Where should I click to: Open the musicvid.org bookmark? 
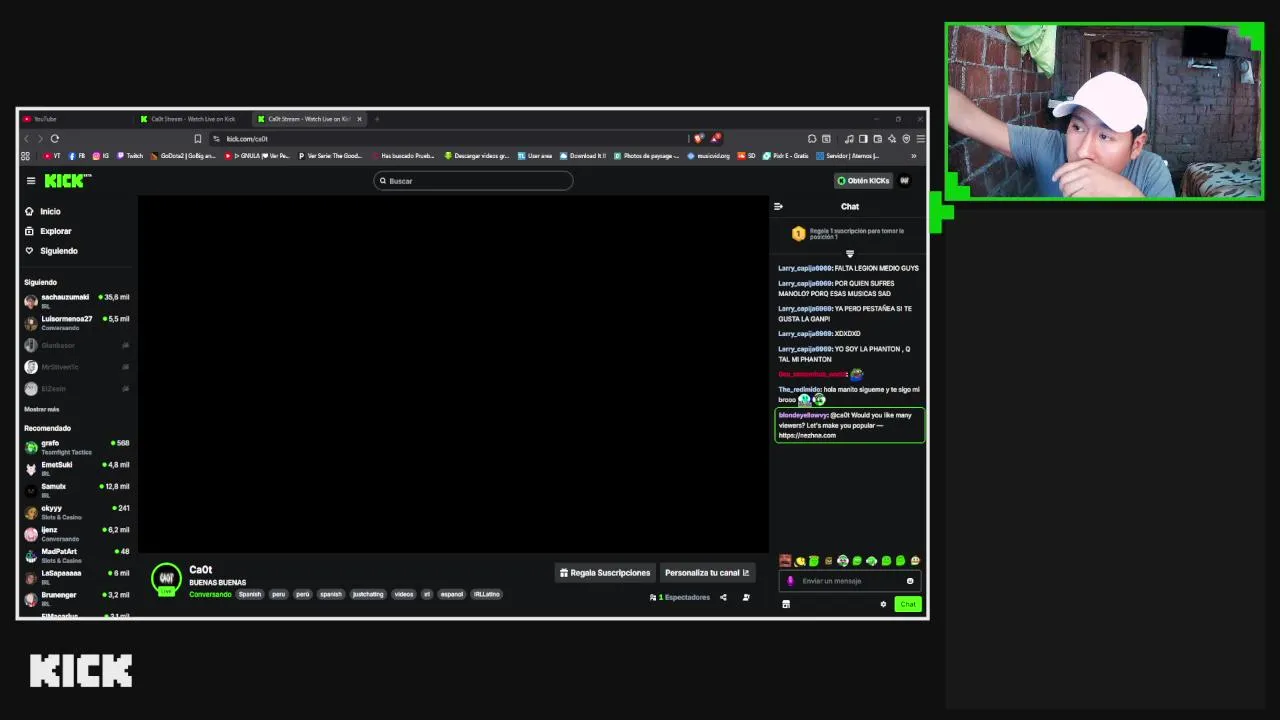click(709, 156)
